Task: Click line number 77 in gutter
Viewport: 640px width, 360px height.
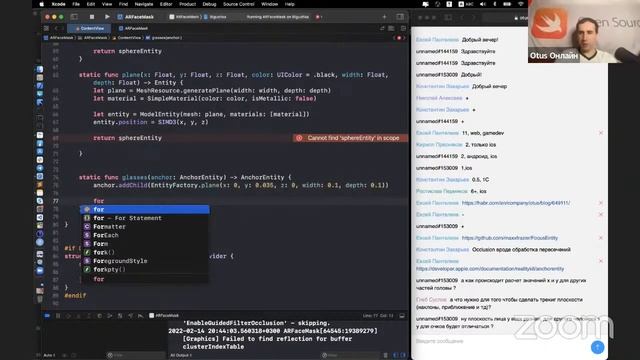Action: [x=56, y=201]
